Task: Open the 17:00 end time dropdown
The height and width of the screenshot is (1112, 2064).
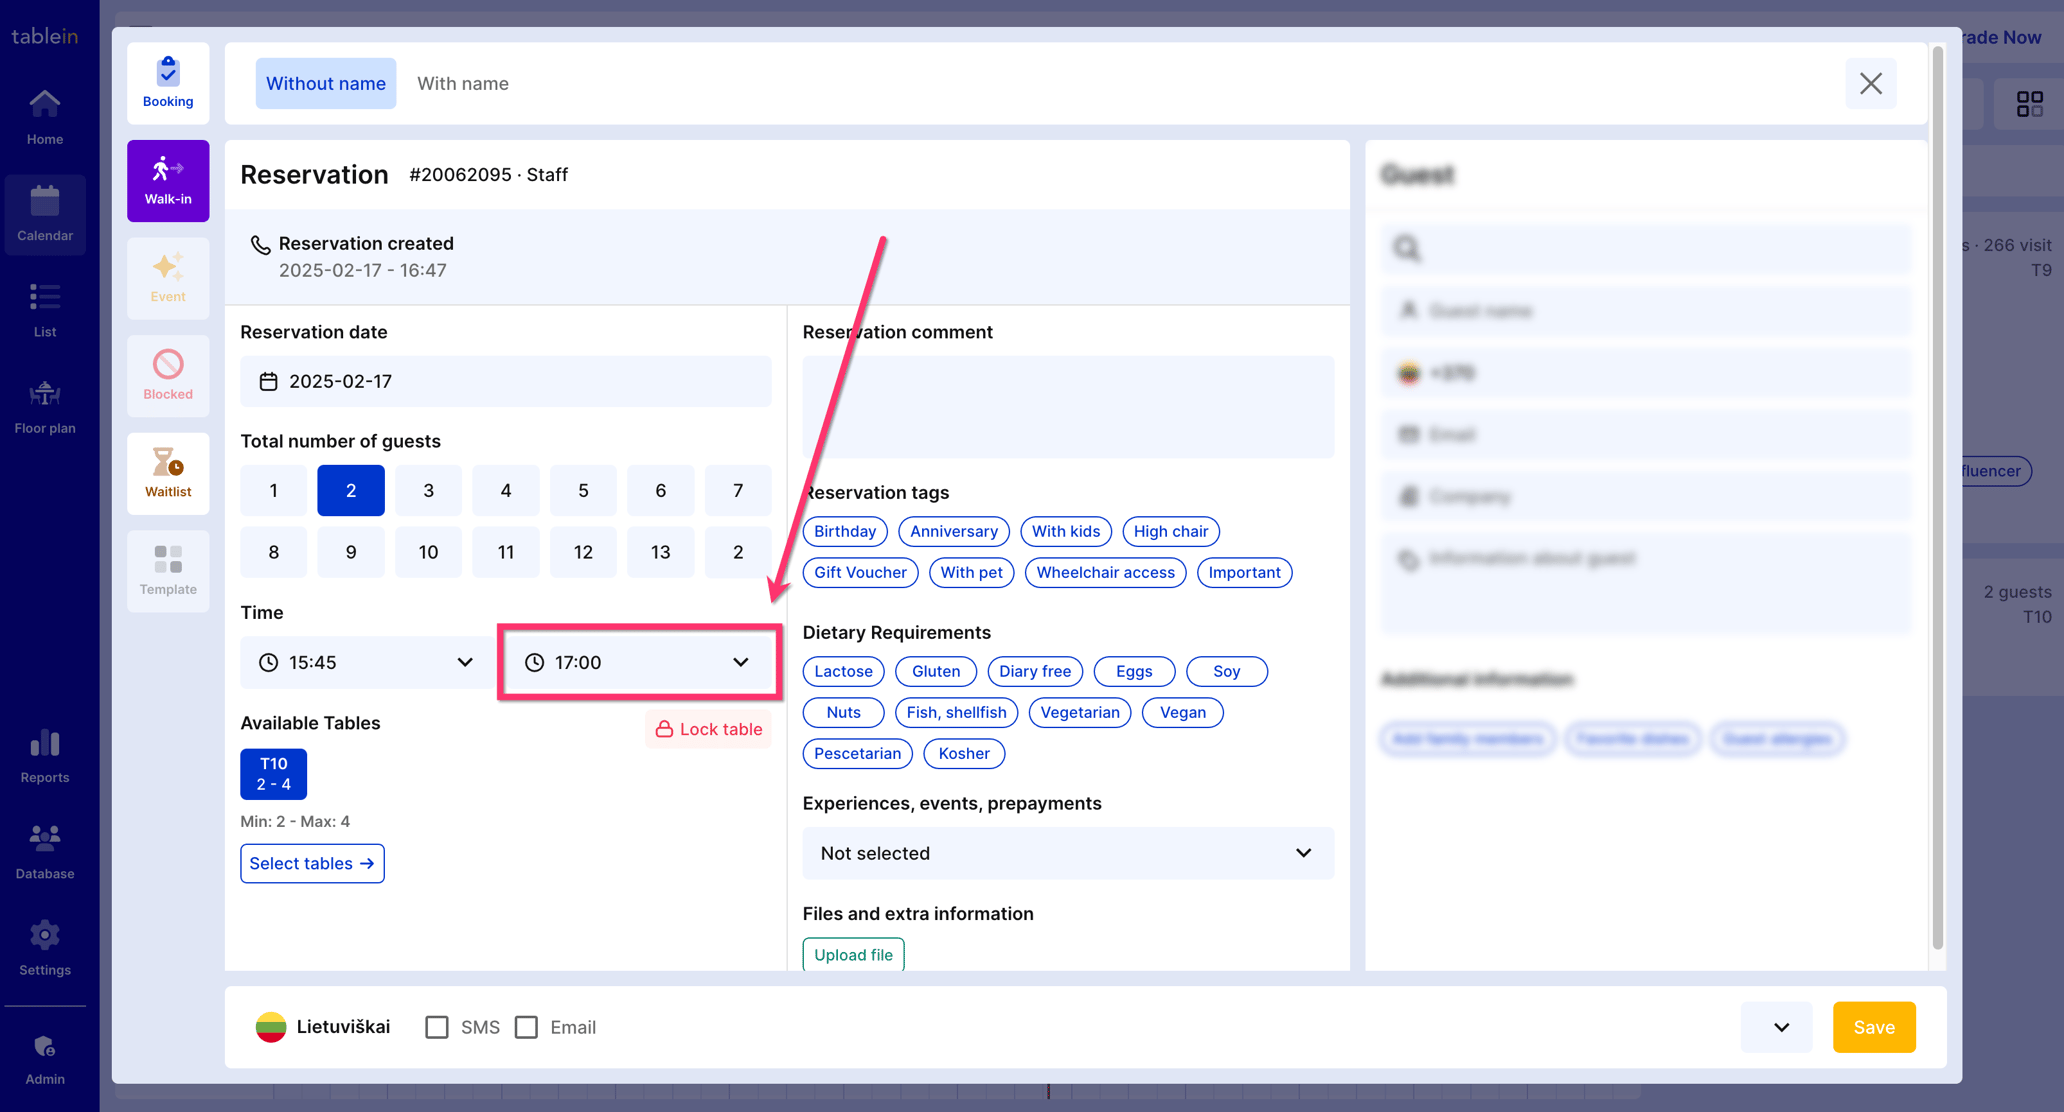Action: (639, 662)
